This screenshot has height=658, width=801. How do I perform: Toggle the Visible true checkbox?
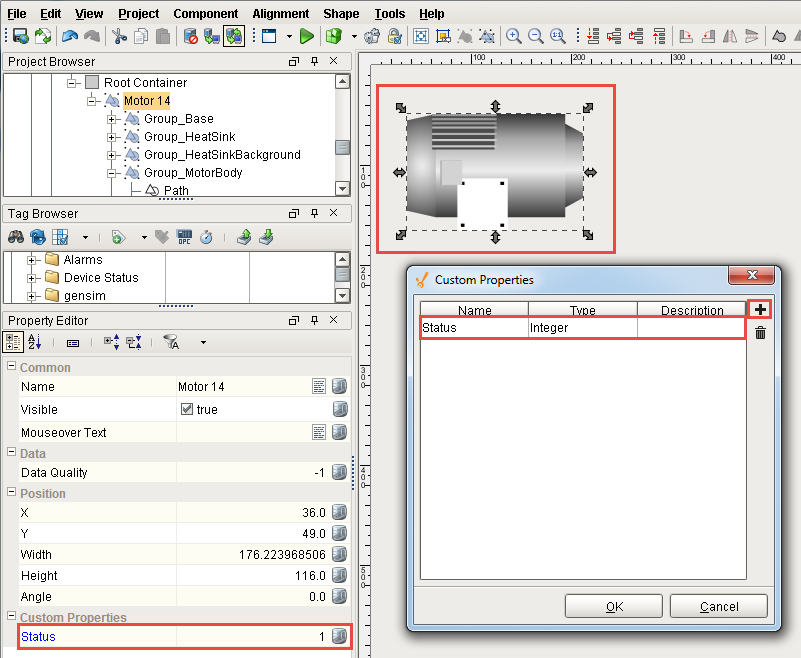186,410
